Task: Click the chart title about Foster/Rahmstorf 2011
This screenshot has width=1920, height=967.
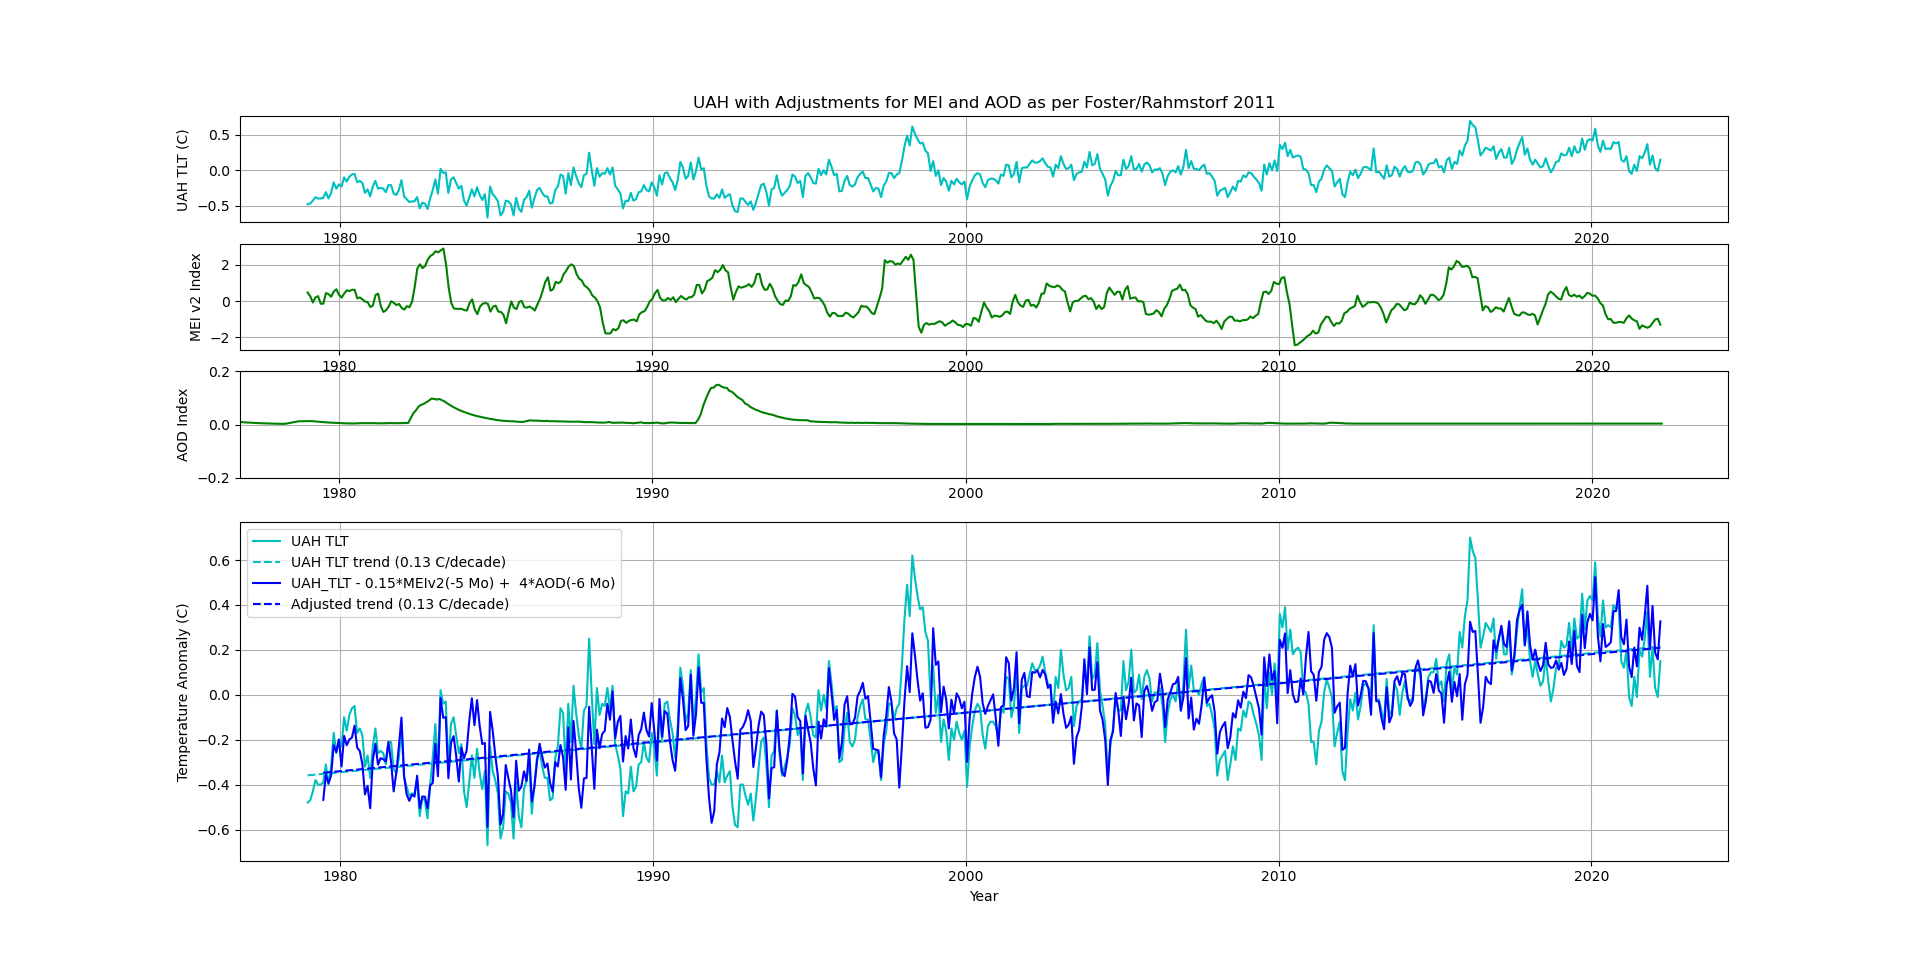Action: [983, 103]
